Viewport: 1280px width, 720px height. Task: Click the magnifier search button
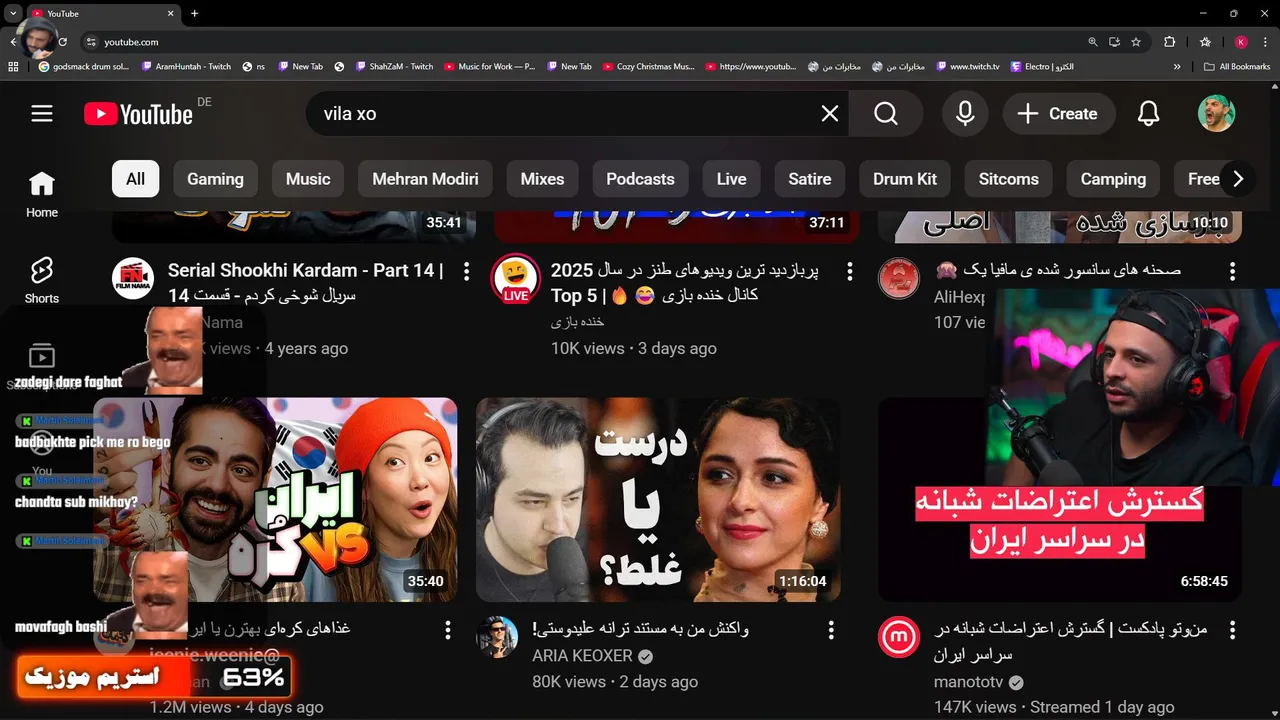click(x=886, y=114)
